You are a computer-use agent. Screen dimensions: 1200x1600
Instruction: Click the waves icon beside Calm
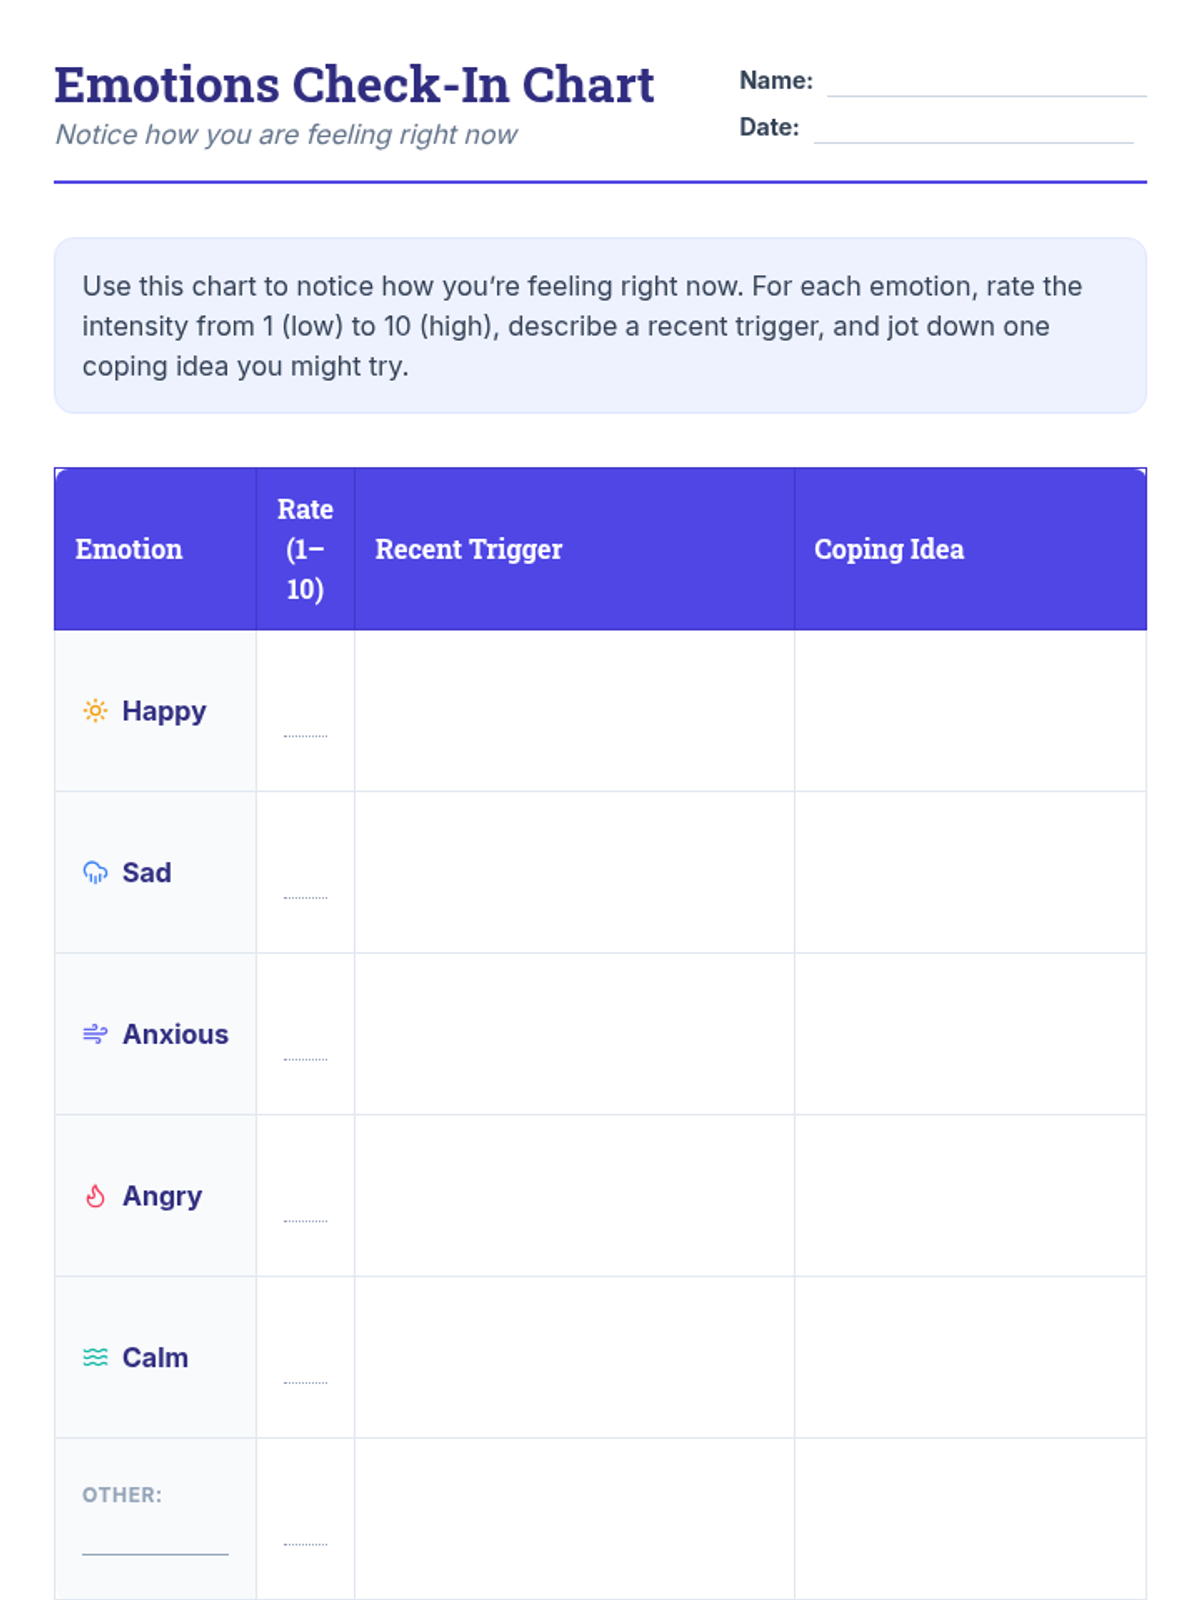point(95,1357)
